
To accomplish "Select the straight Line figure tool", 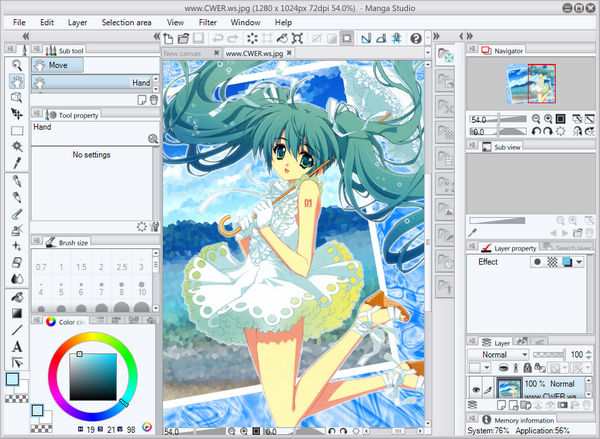I will click(16, 330).
